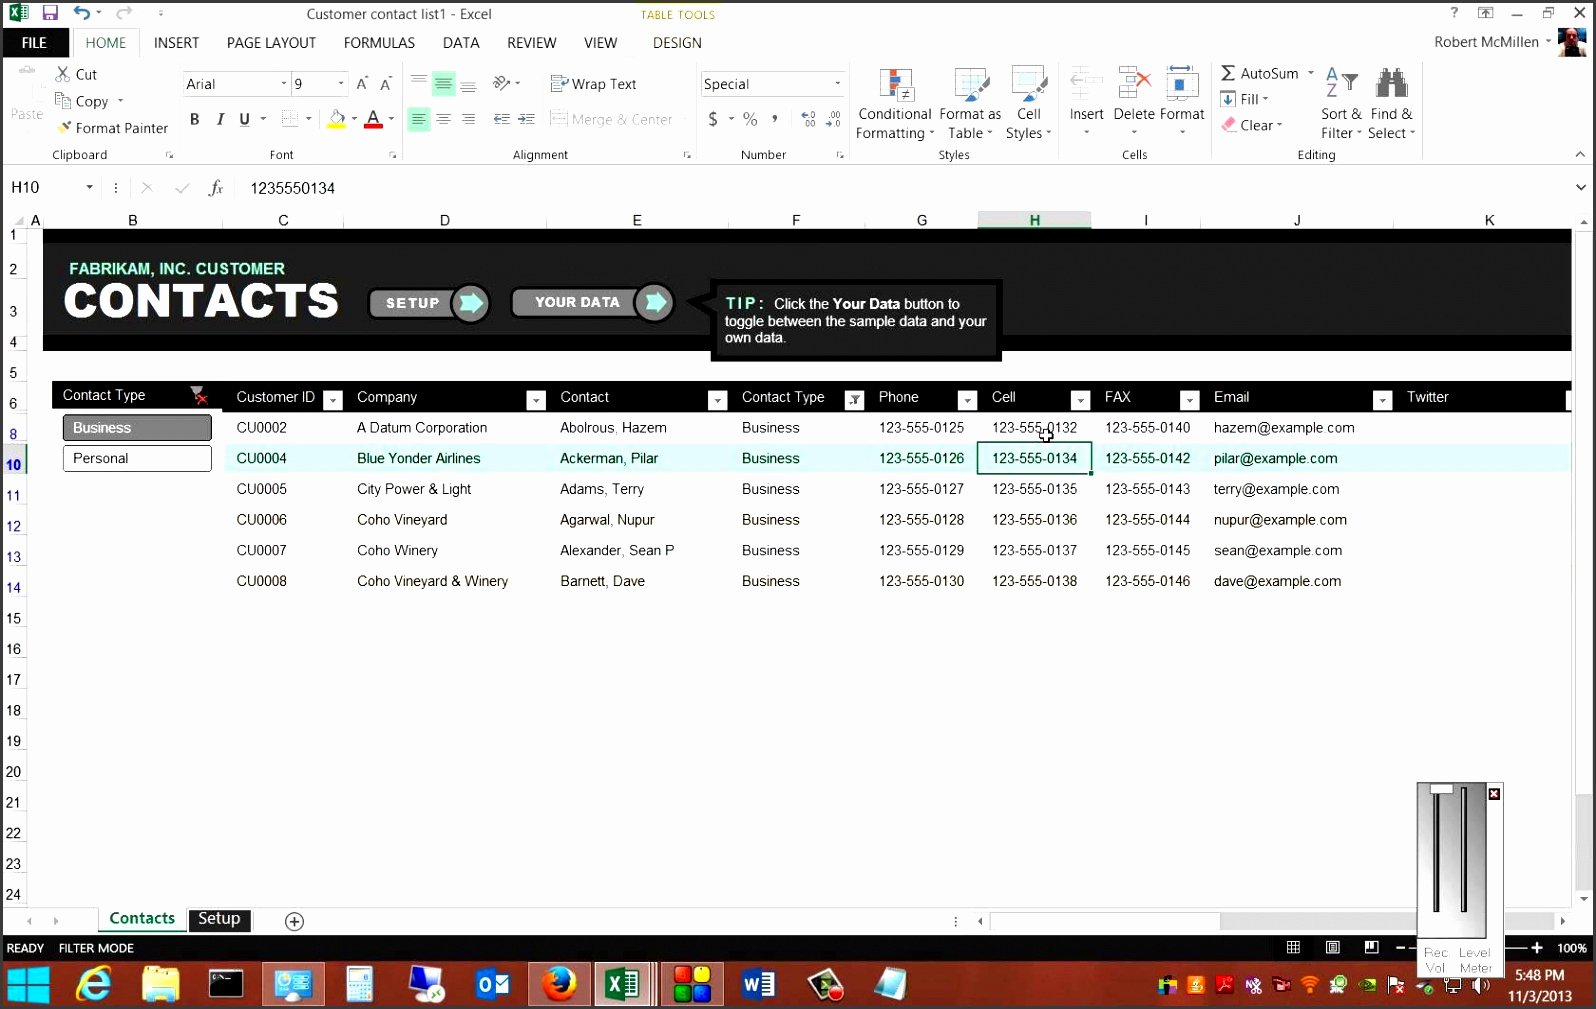The height and width of the screenshot is (1009, 1596).
Task: Toggle Italic formatting
Action: [x=220, y=119]
